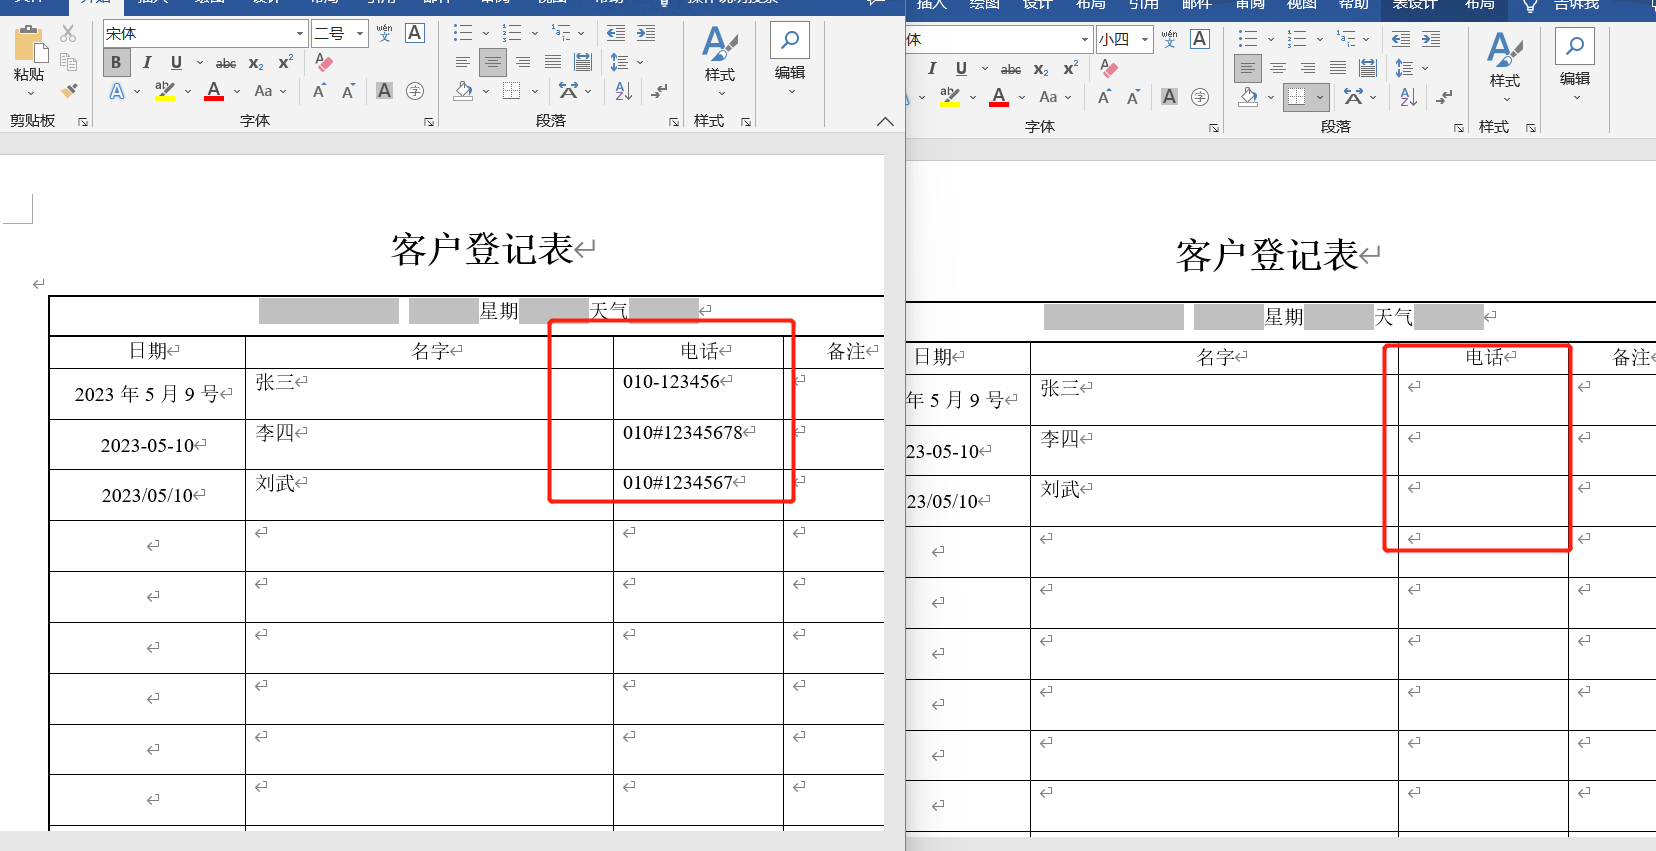1656x851 pixels.
Task: Open 审阅 tab in right window
Action: pos(1249,5)
